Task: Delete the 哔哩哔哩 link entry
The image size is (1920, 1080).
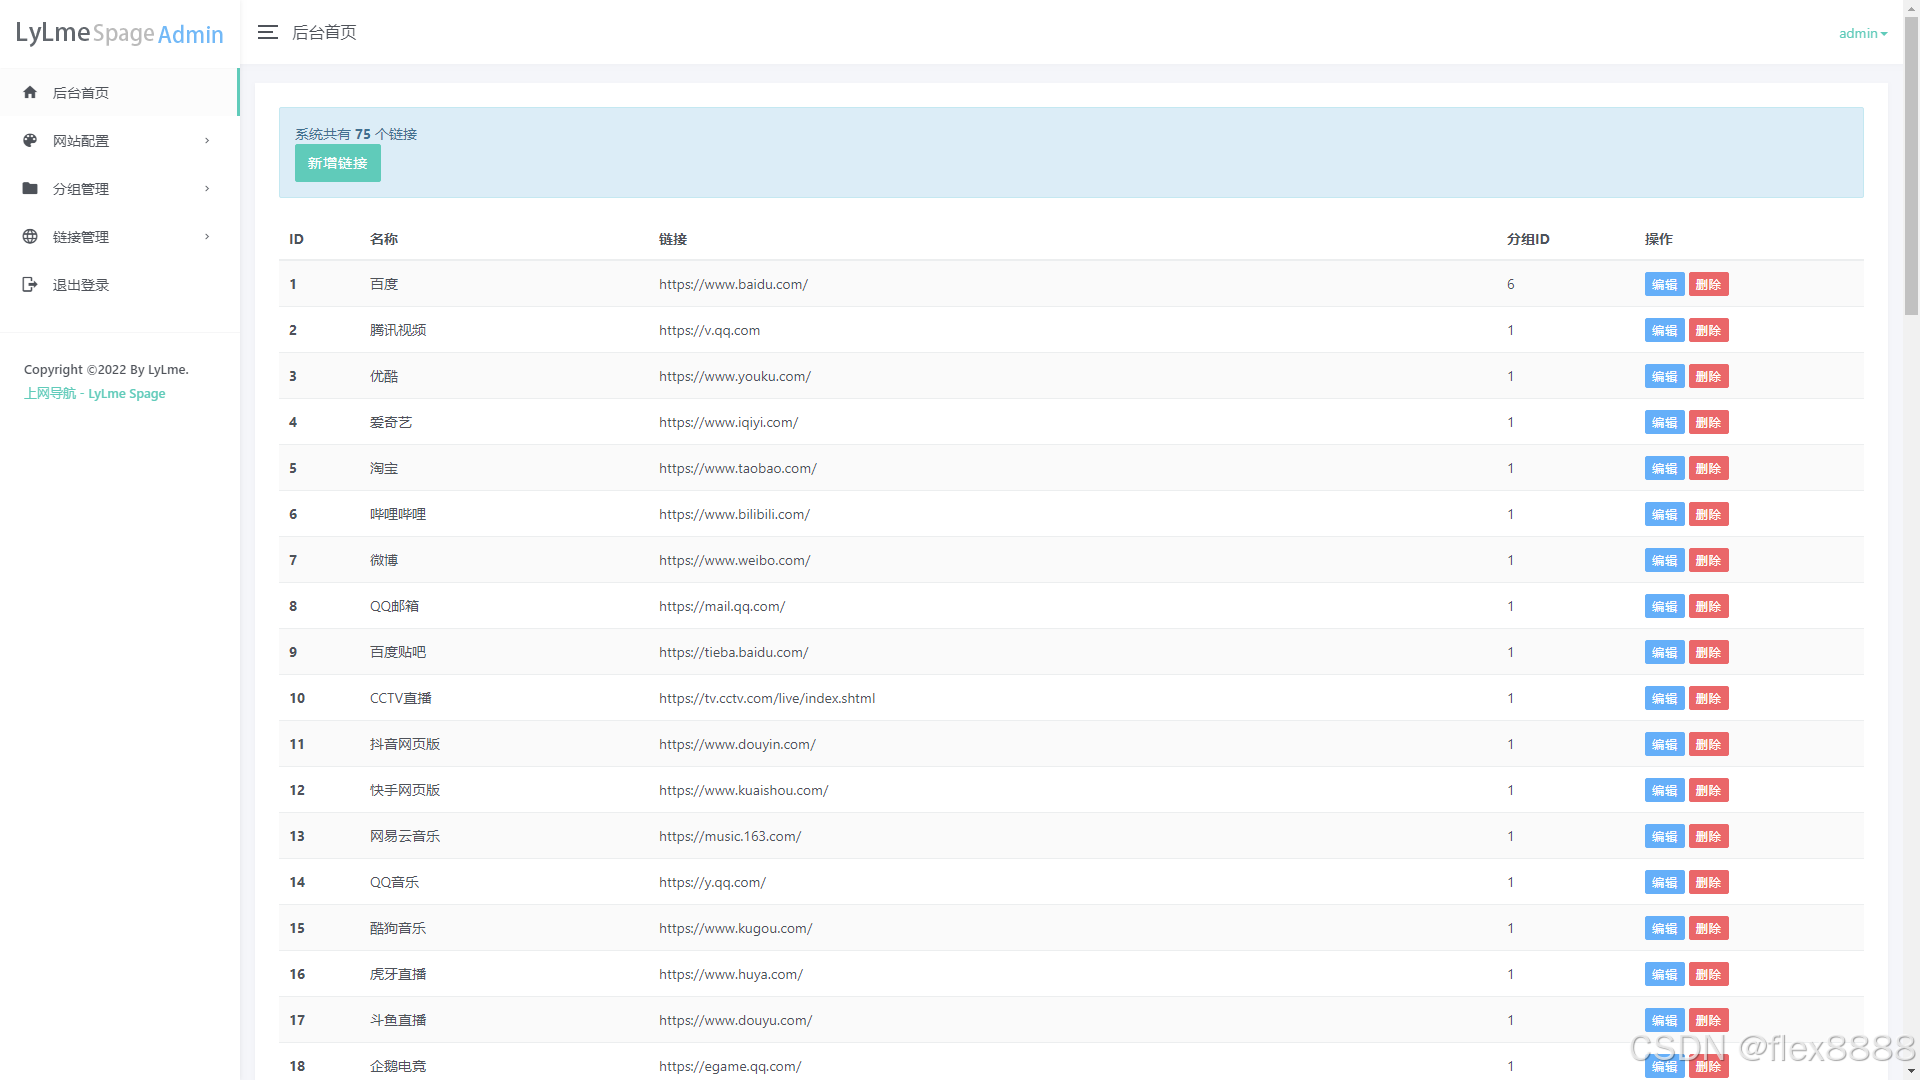Action: click(x=1708, y=514)
